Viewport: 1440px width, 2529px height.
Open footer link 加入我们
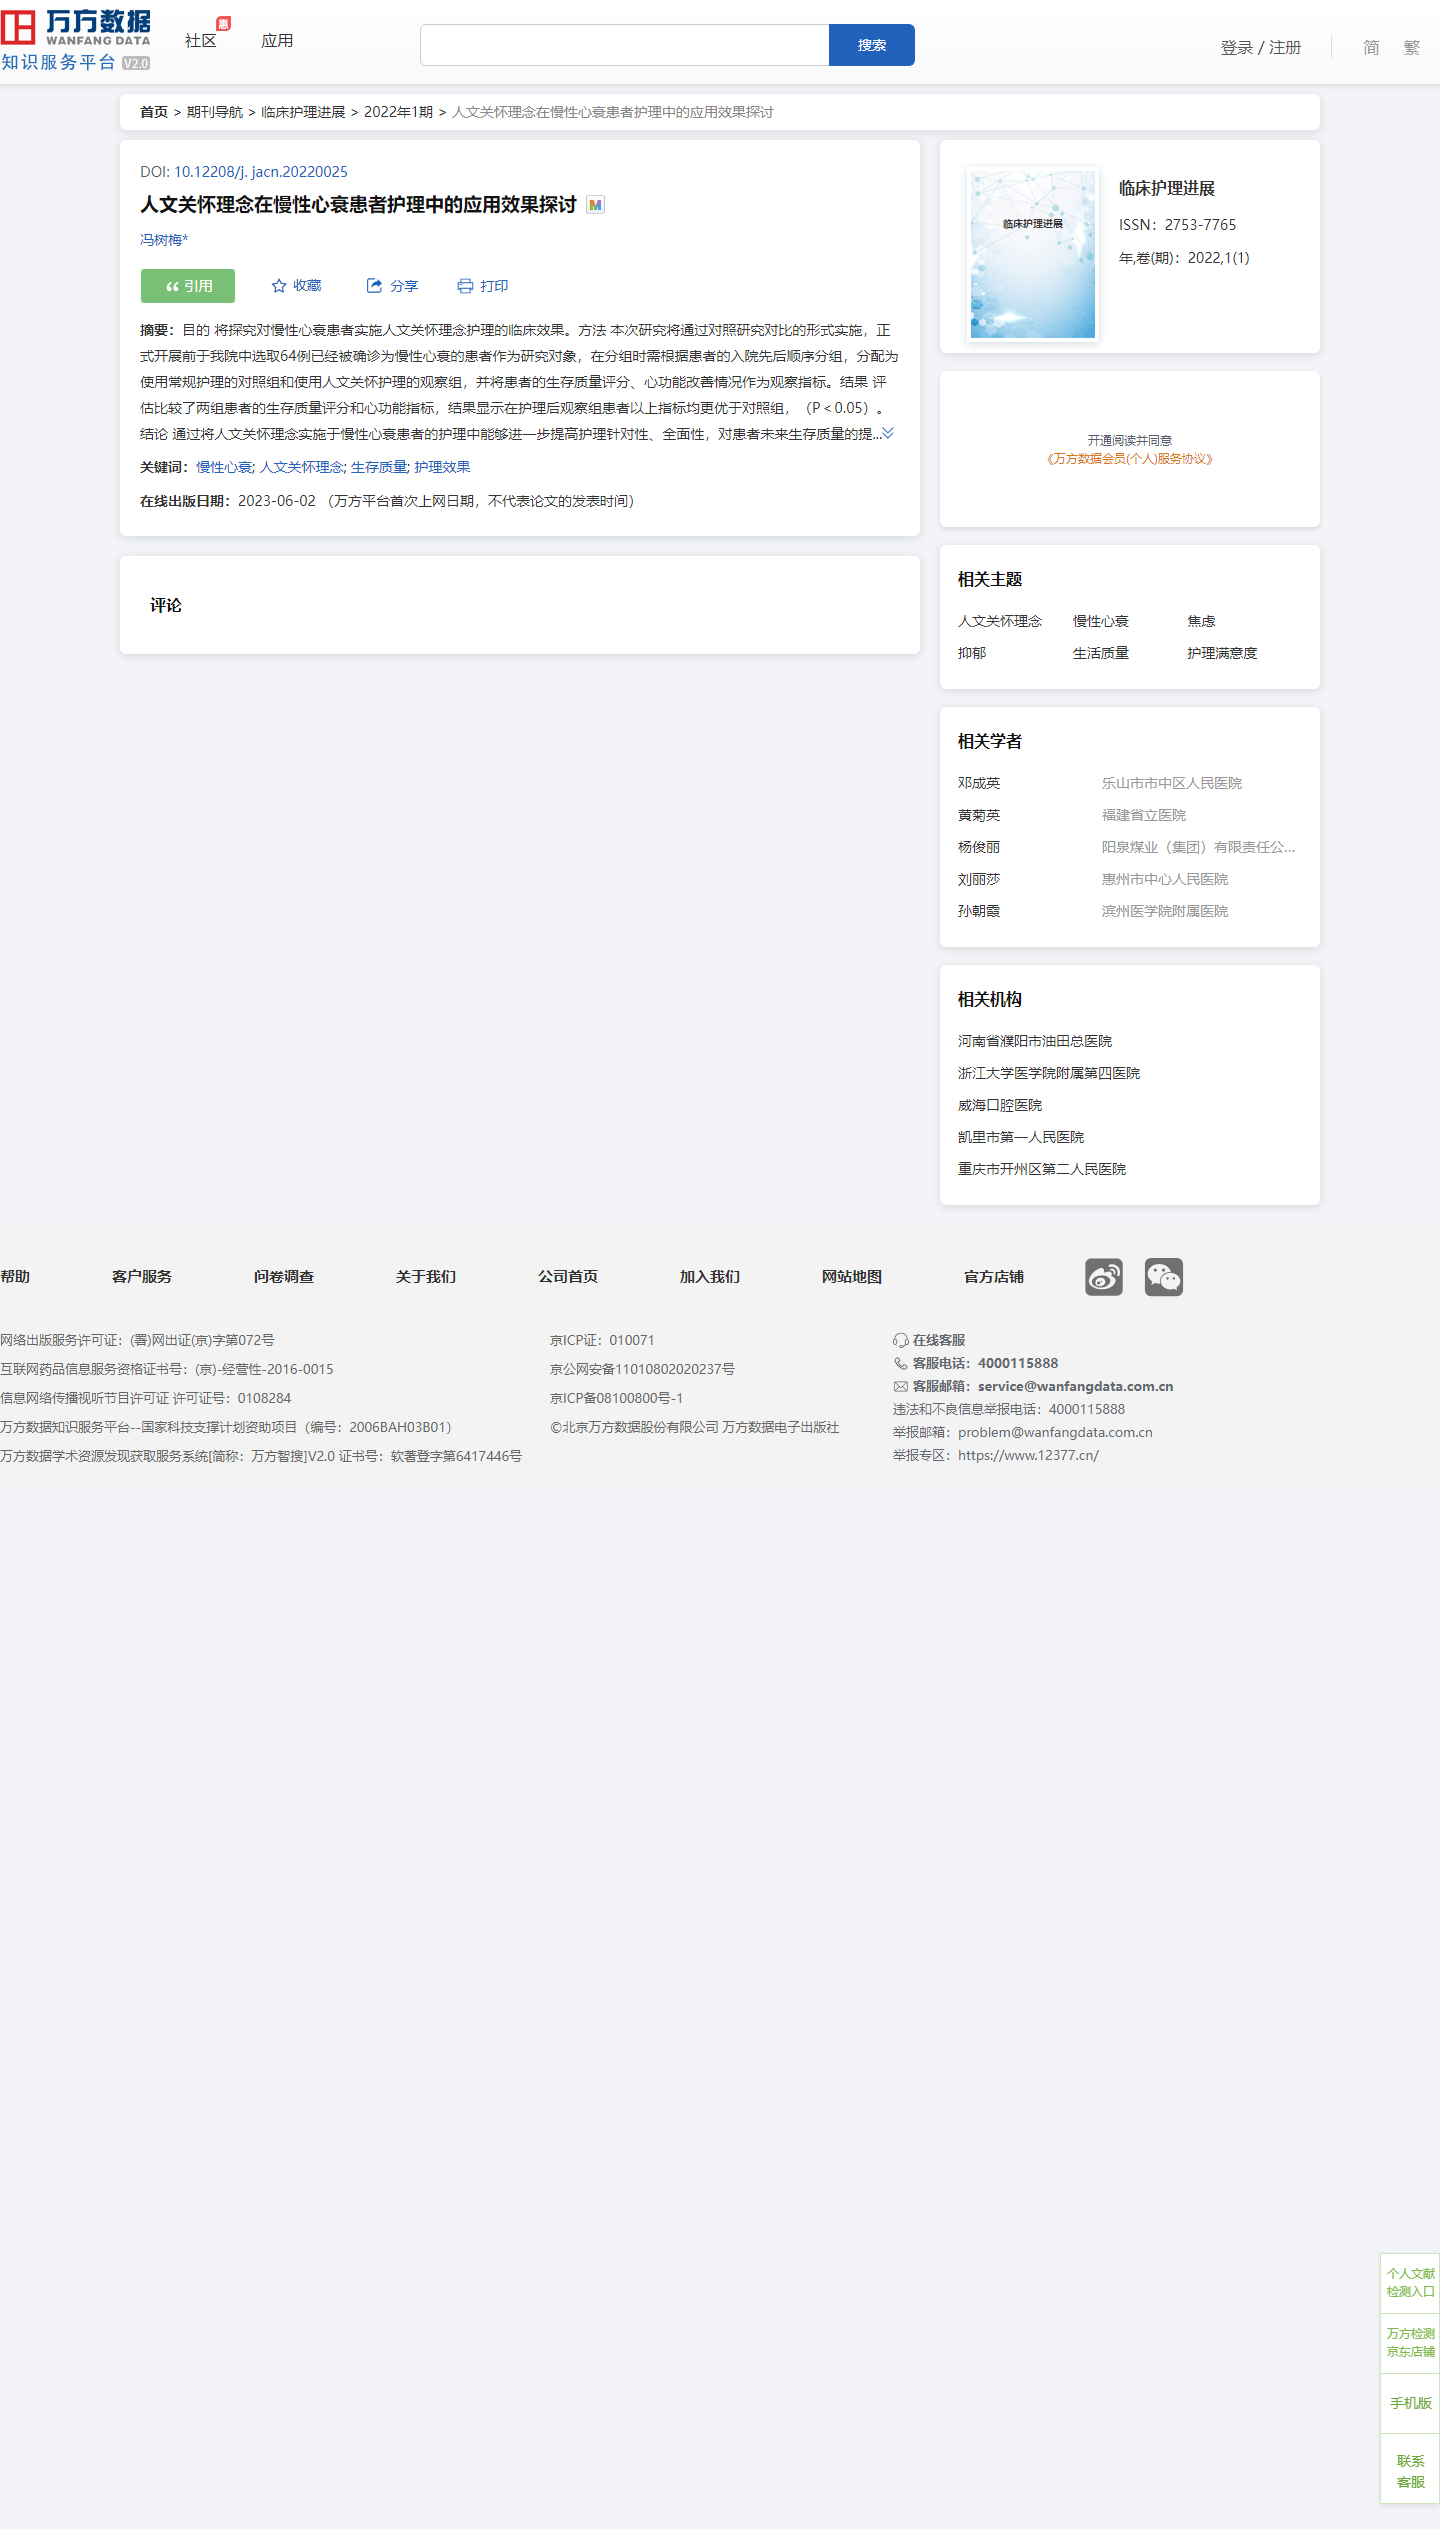(x=710, y=1277)
